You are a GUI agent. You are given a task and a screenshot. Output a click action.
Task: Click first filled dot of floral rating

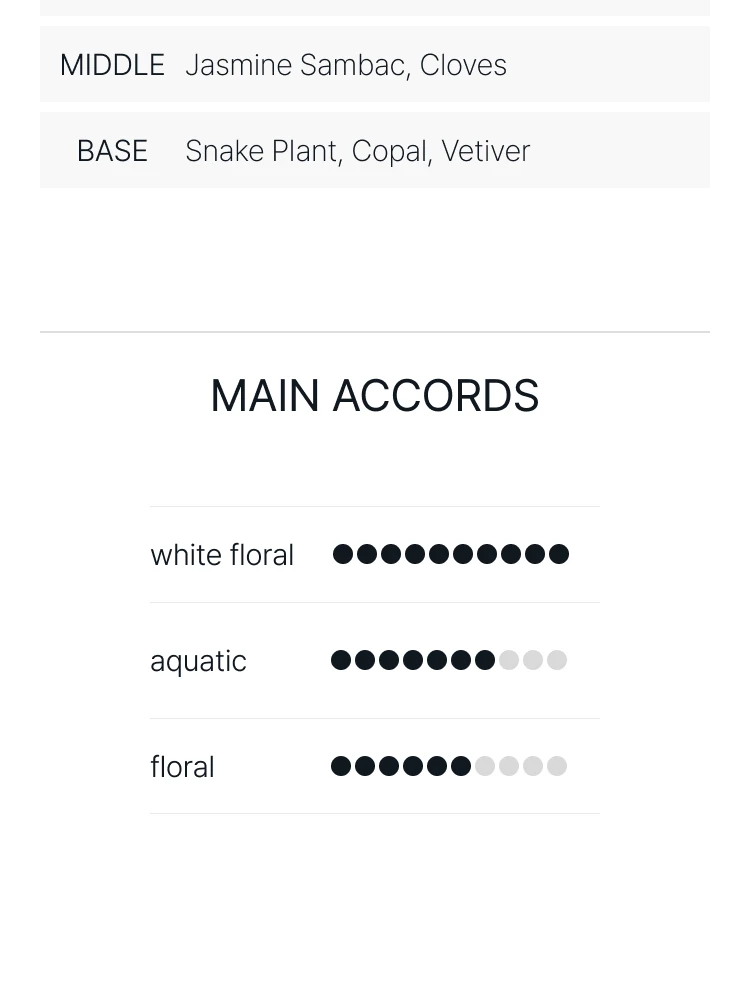[341, 766]
